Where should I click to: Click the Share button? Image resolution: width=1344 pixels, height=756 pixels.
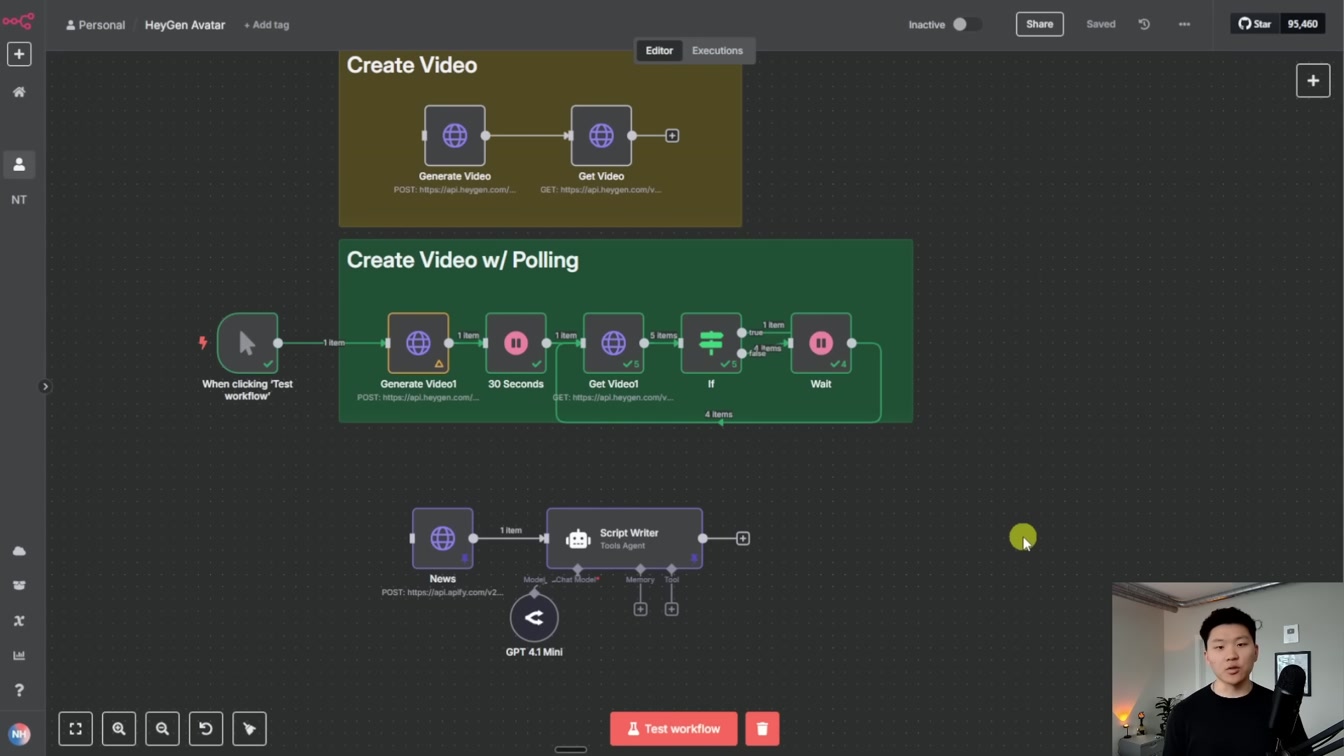click(1039, 24)
